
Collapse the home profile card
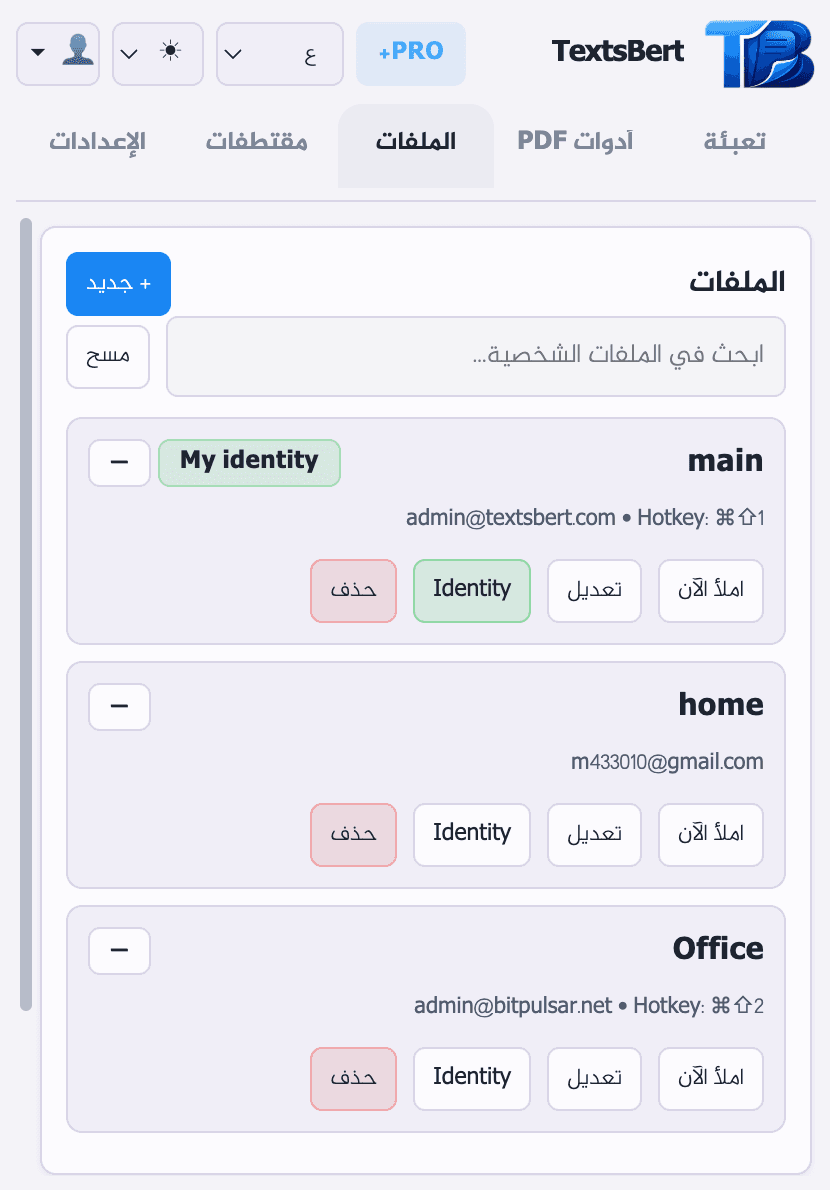pos(119,706)
